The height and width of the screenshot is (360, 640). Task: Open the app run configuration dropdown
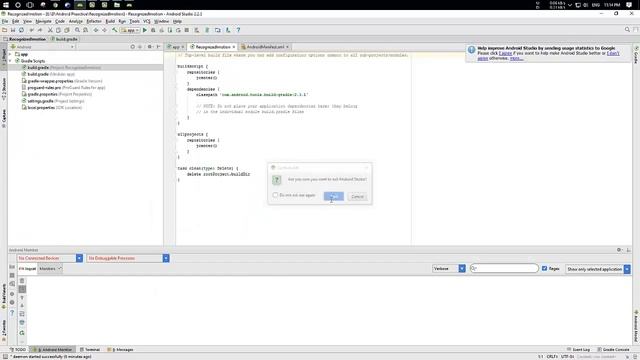pos(130,30)
